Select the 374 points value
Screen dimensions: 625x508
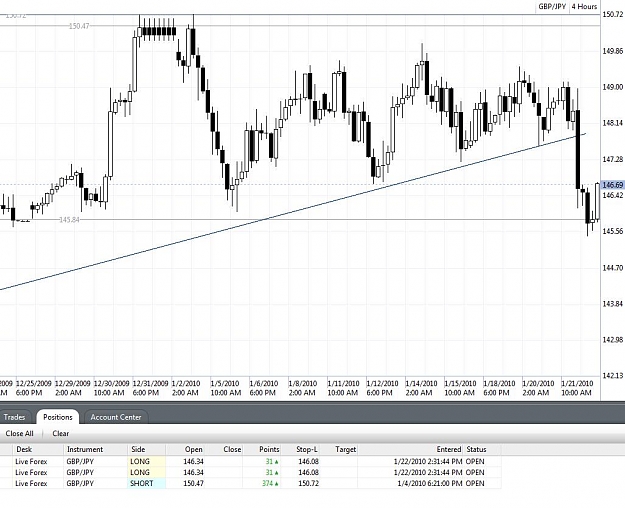[x=269, y=483]
